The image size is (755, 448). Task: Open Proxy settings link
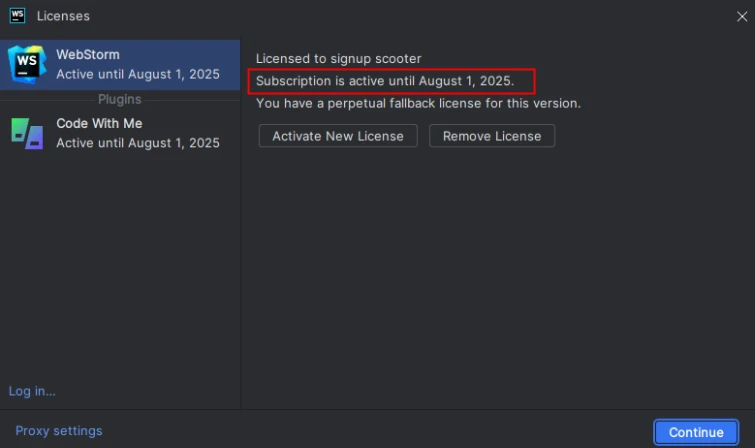click(x=59, y=431)
